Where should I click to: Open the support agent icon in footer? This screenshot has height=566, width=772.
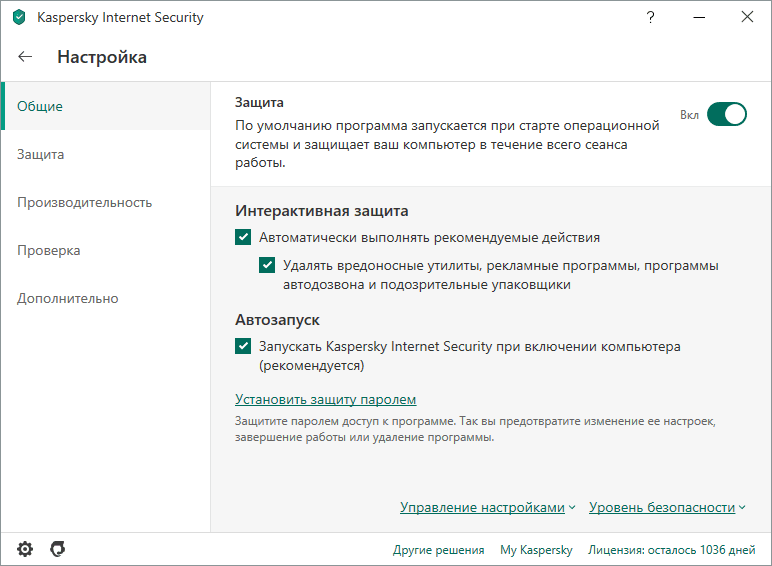[58, 549]
